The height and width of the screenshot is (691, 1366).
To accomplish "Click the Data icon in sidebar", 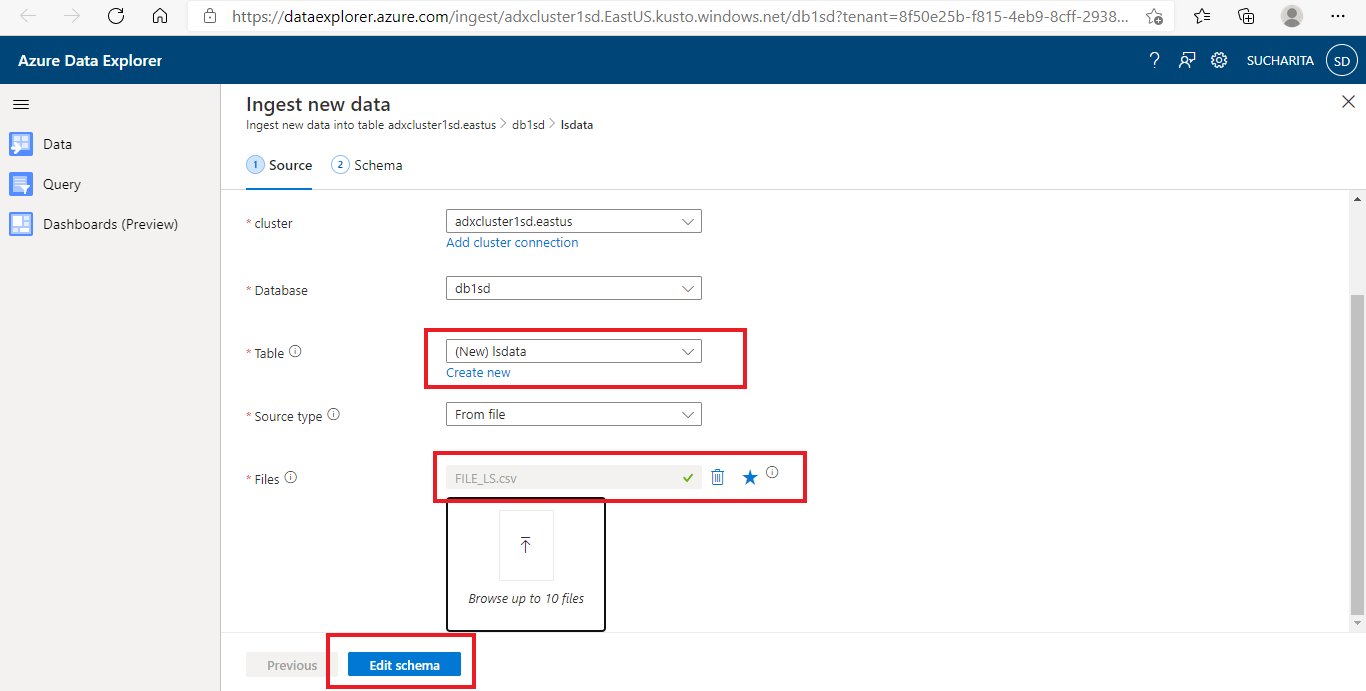I will point(21,144).
